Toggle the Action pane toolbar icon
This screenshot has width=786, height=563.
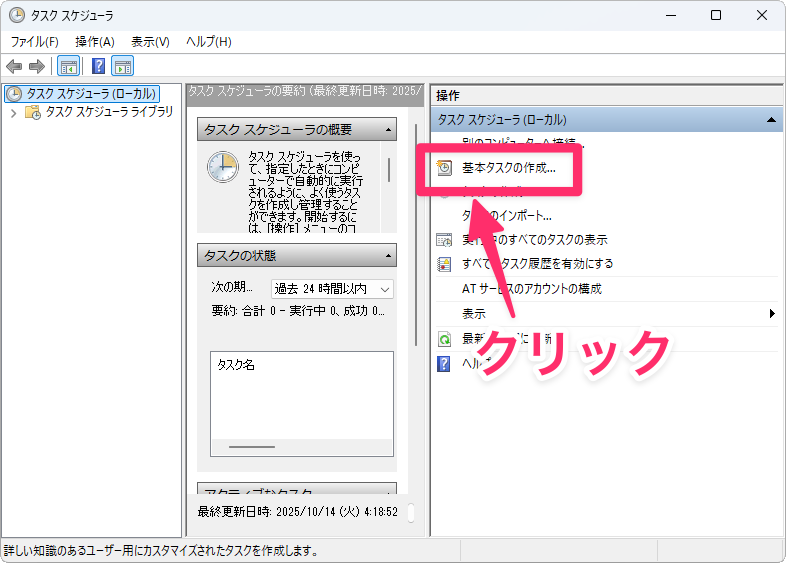(x=123, y=67)
